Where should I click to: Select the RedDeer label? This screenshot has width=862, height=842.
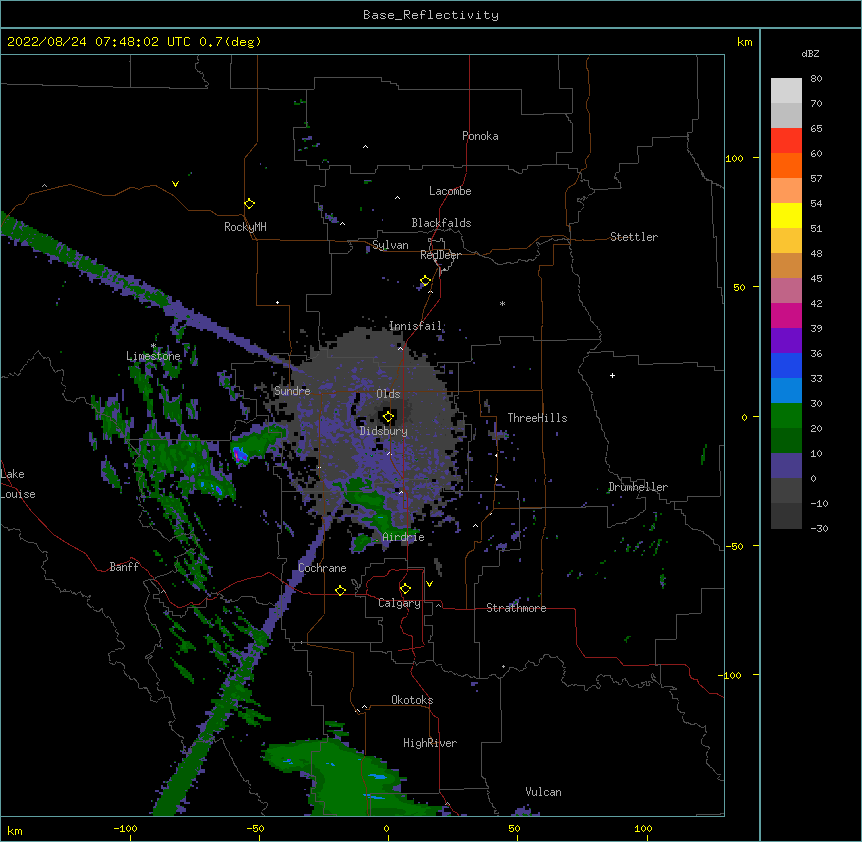[x=440, y=255]
